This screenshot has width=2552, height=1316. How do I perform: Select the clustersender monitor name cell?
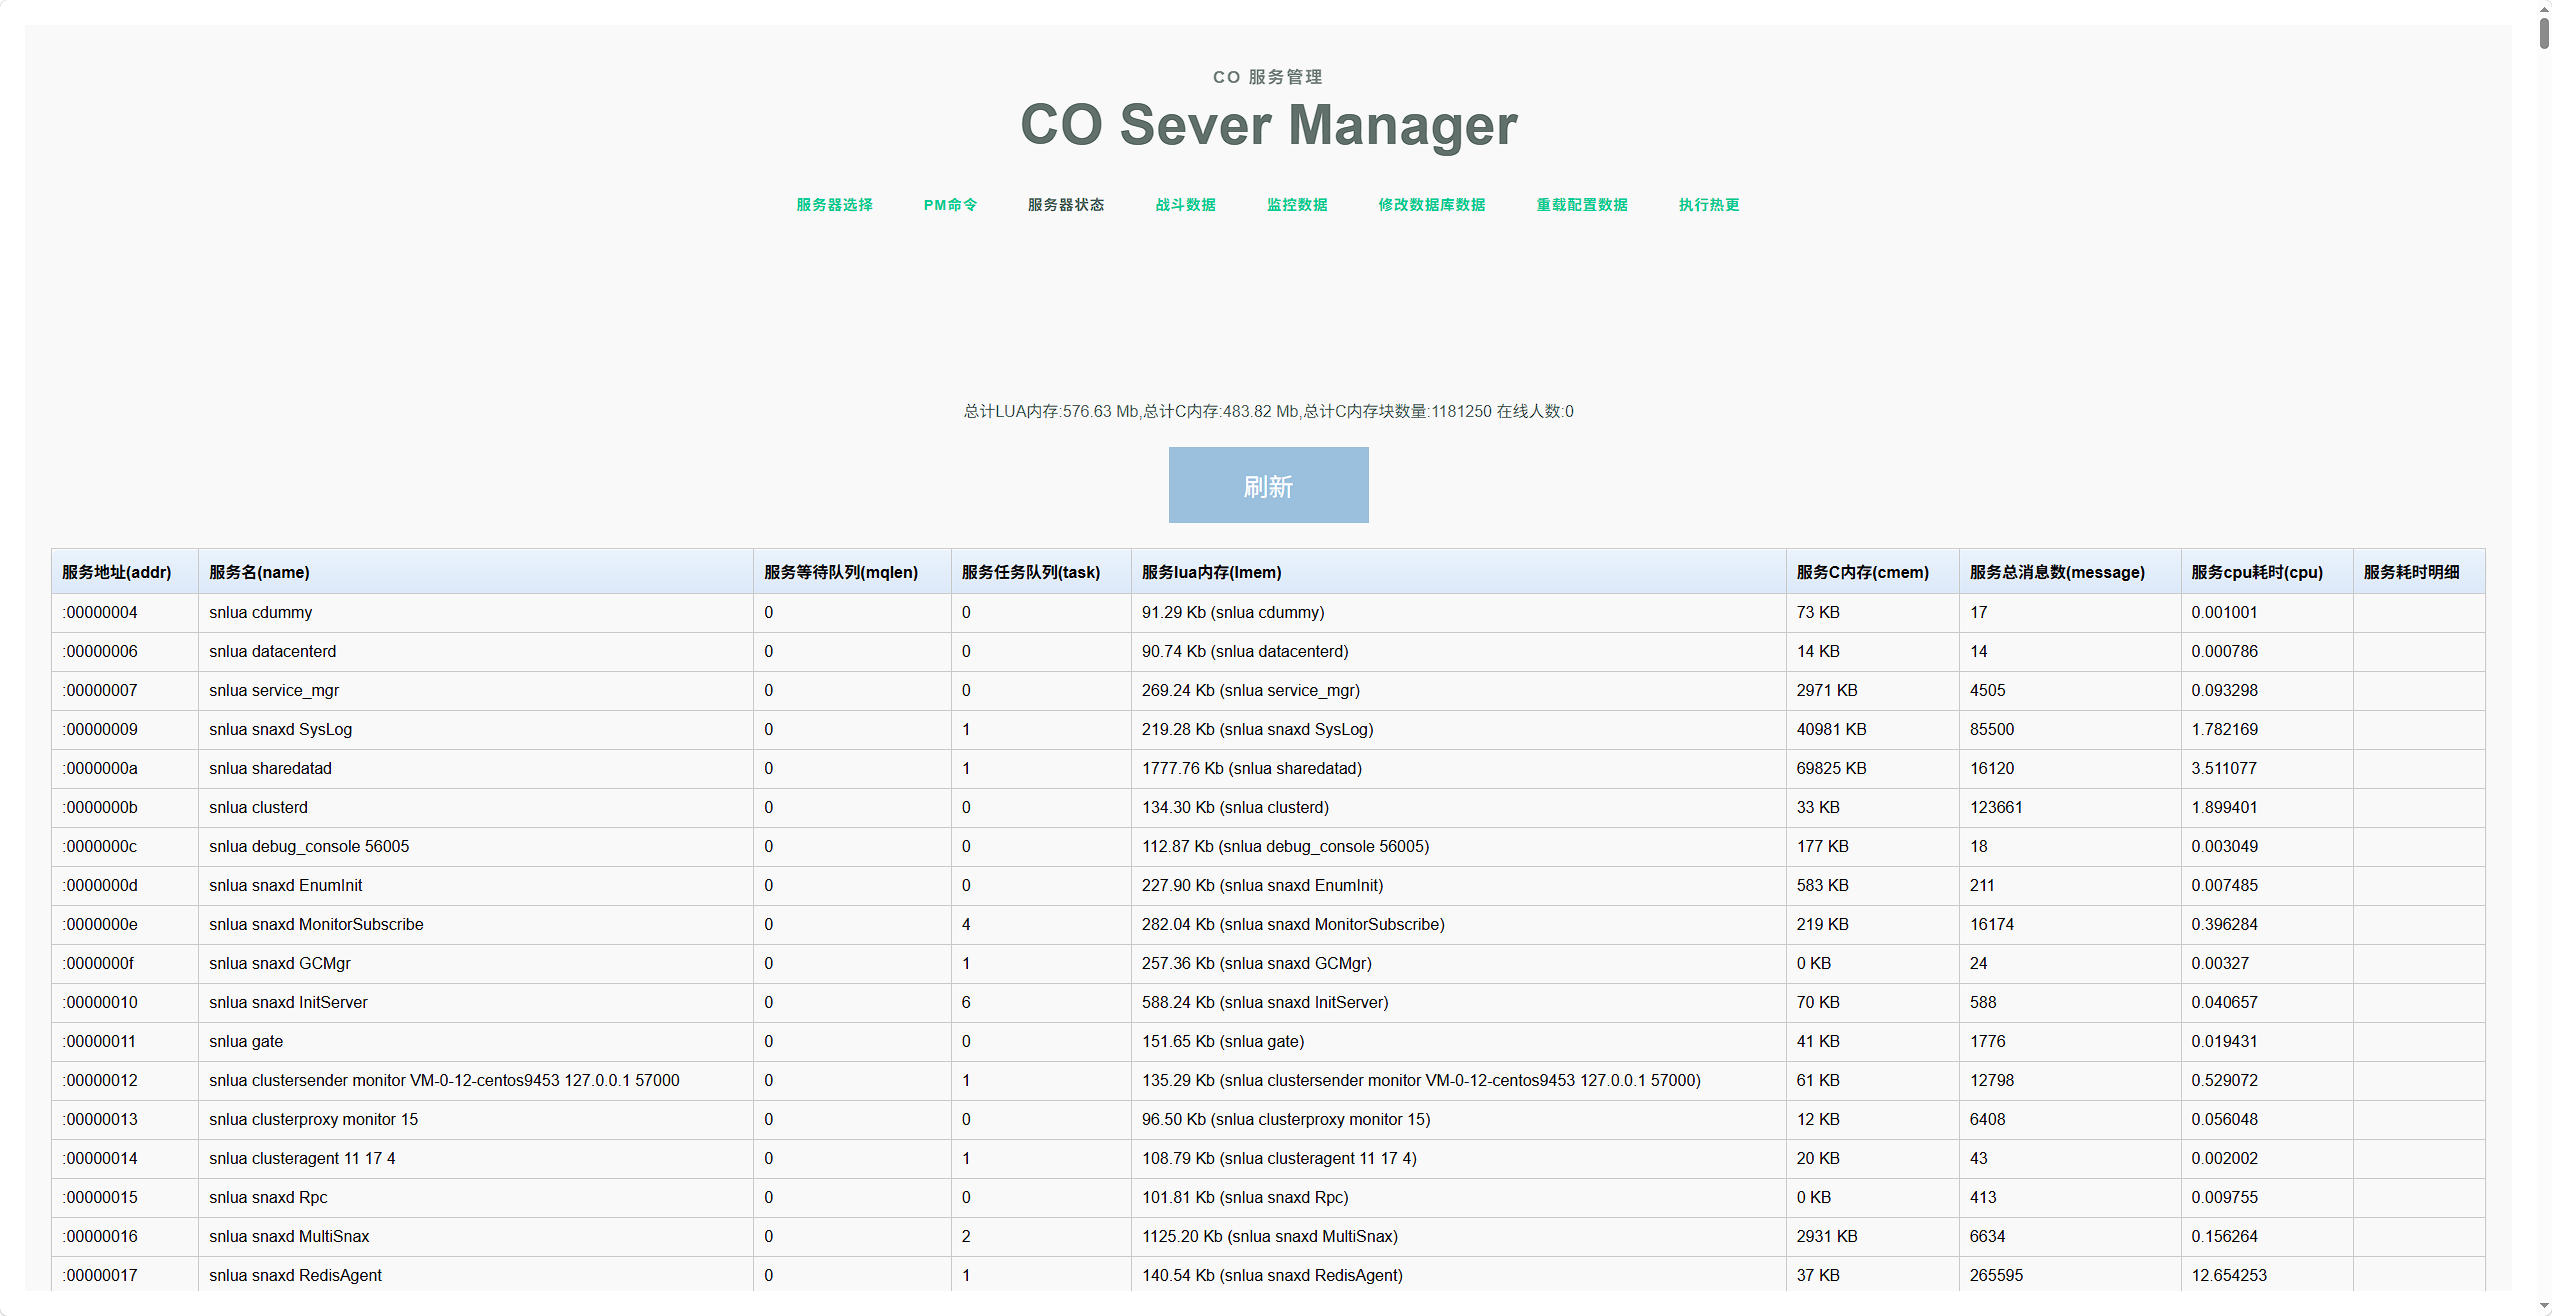tap(475, 1081)
